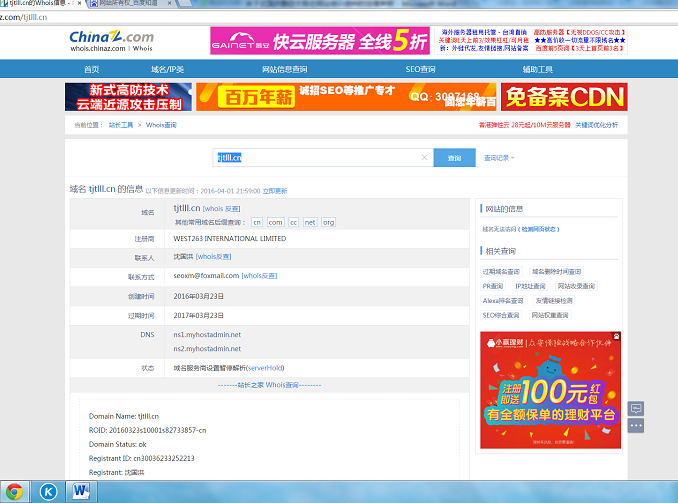Expand the 查询记录 history dropdown

pyautogui.click(x=500, y=158)
